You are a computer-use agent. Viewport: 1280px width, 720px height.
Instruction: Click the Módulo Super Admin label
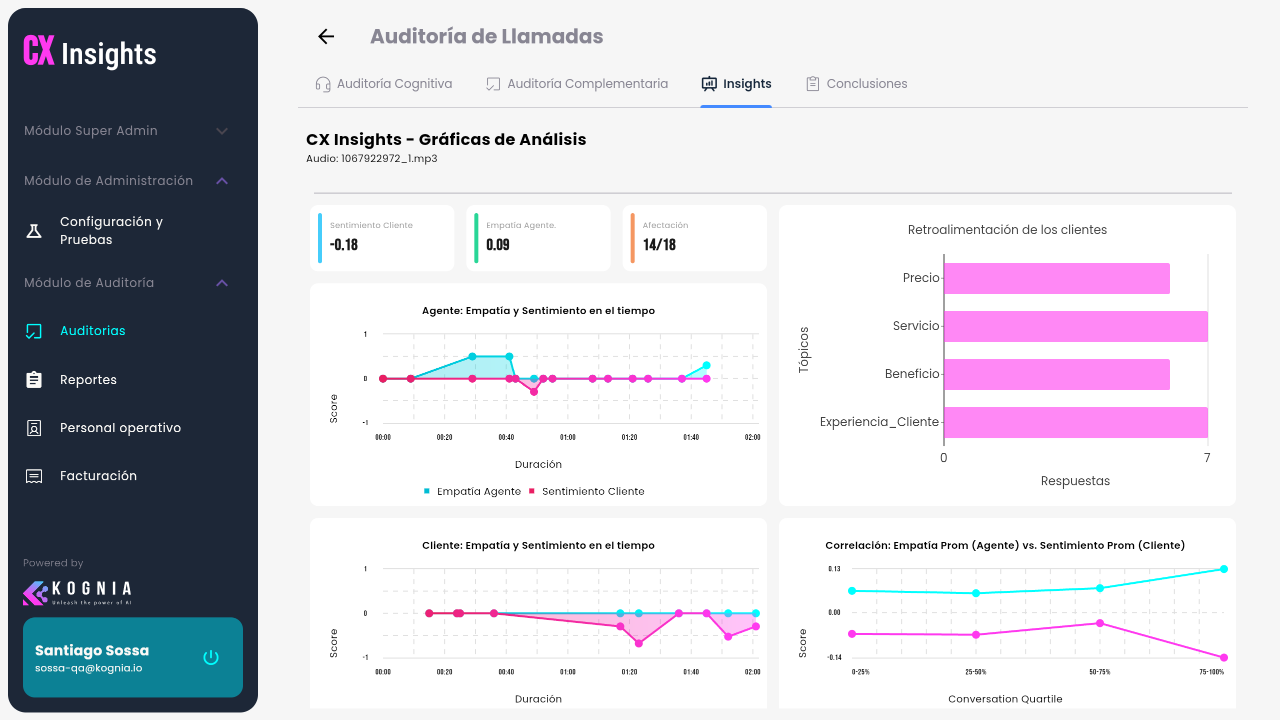click(91, 131)
